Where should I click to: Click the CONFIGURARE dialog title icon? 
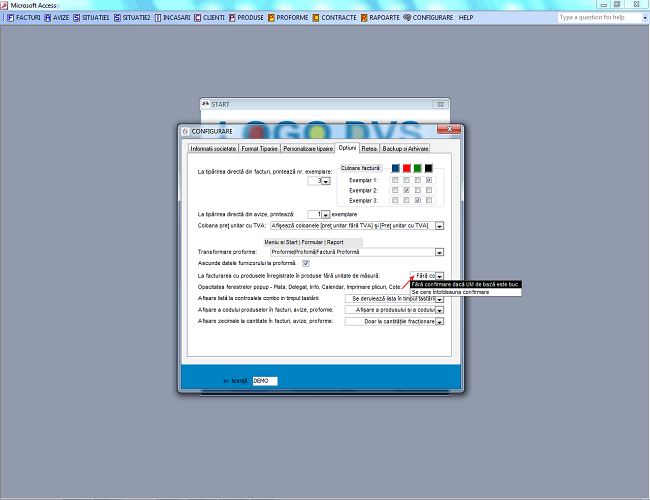(x=185, y=131)
